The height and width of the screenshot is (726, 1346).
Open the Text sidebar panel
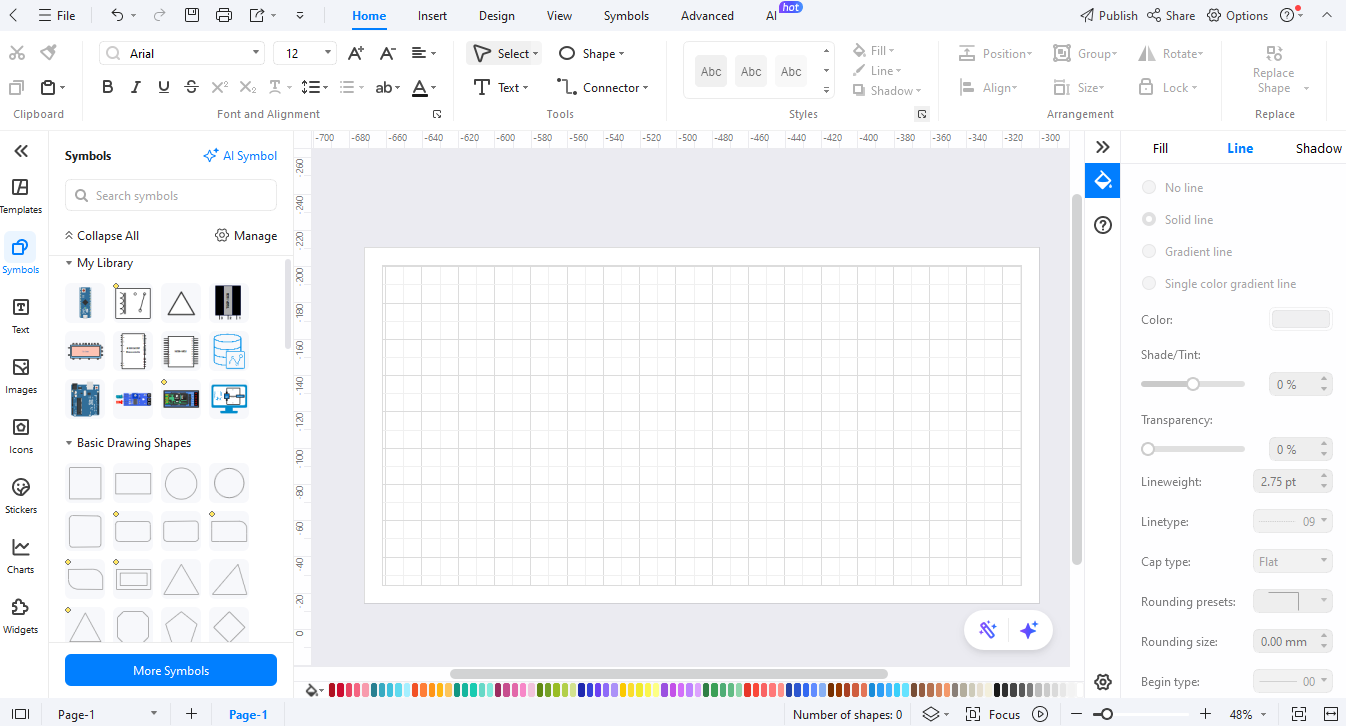point(20,315)
